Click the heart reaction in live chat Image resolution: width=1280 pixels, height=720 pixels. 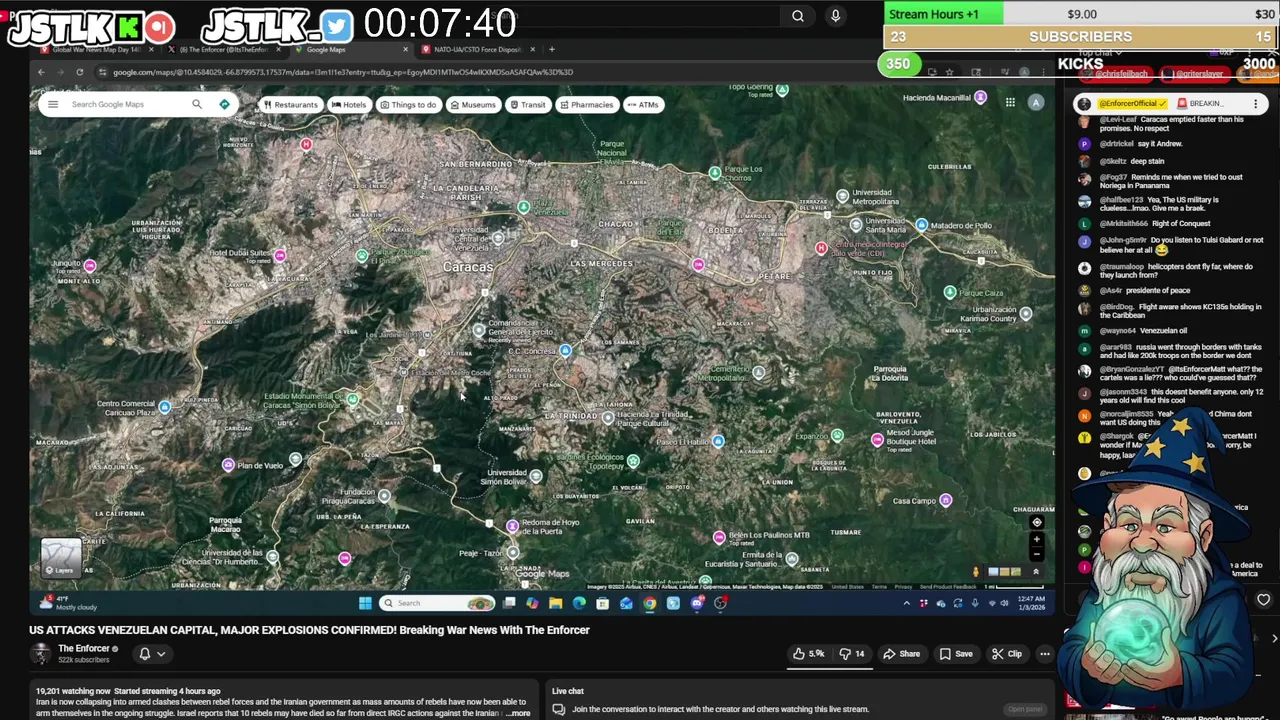point(1263,600)
